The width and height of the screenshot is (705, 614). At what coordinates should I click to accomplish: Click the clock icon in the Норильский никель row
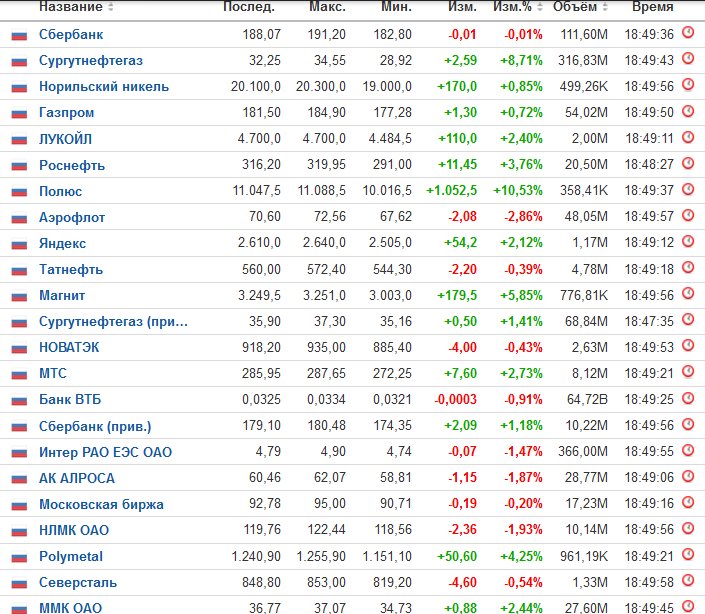tap(688, 85)
